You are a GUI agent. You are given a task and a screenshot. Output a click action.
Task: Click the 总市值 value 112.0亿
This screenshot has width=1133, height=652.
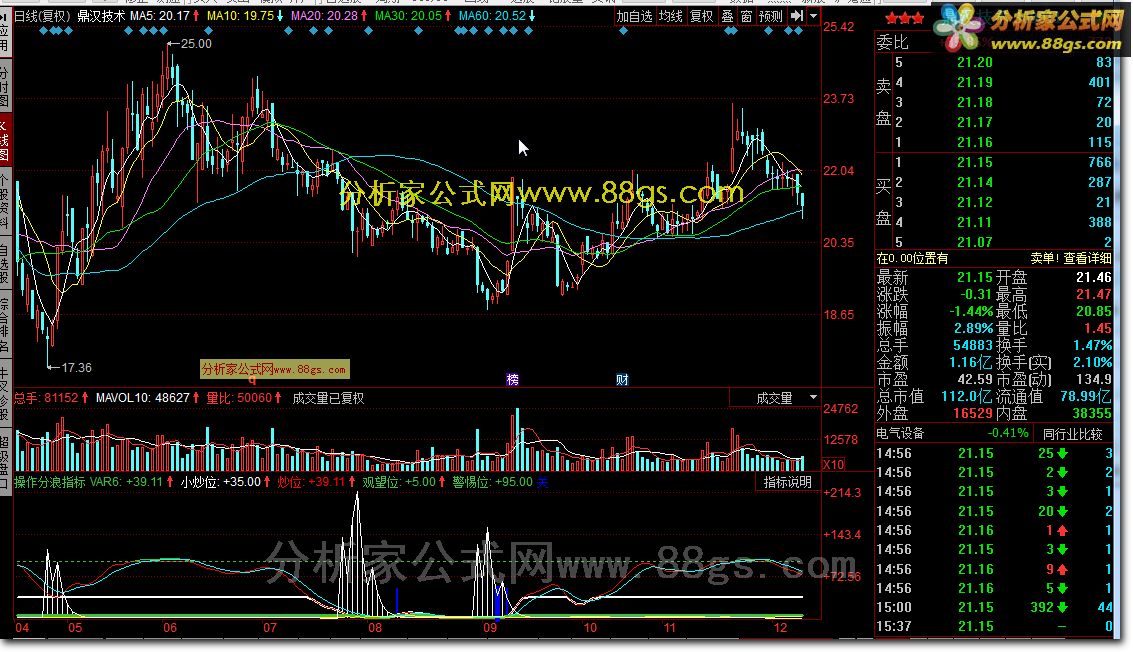[968, 396]
